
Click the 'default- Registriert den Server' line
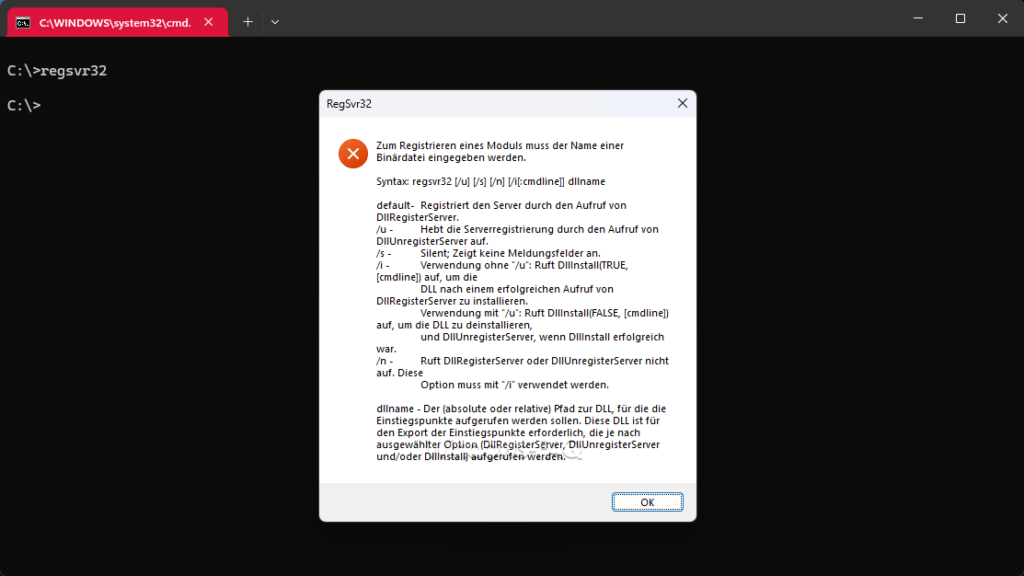pyautogui.click(x=502, y=211)
